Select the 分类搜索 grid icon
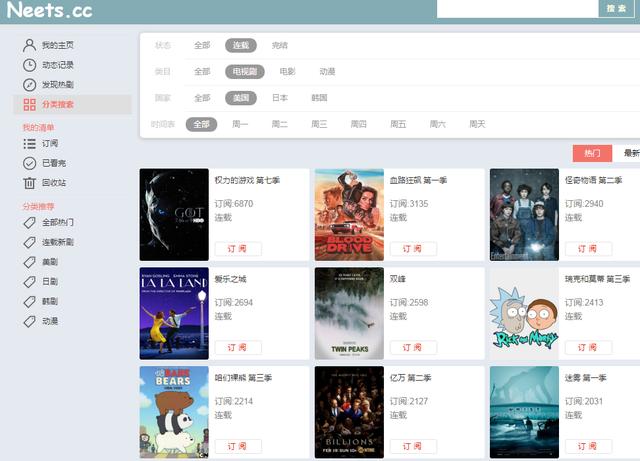Viewport: 640px width, 461px height. (29, 105)
